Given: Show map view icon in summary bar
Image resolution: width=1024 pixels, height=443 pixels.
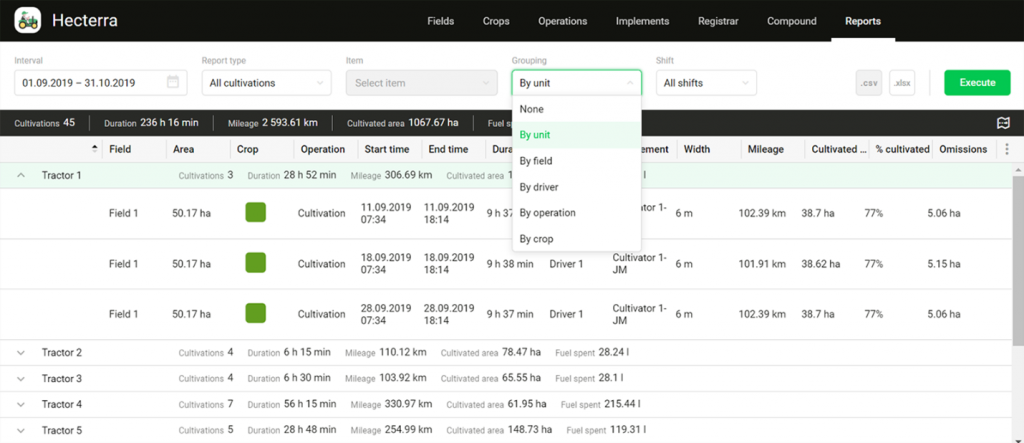Looking at the screenshot, I should coord(1003,123).
